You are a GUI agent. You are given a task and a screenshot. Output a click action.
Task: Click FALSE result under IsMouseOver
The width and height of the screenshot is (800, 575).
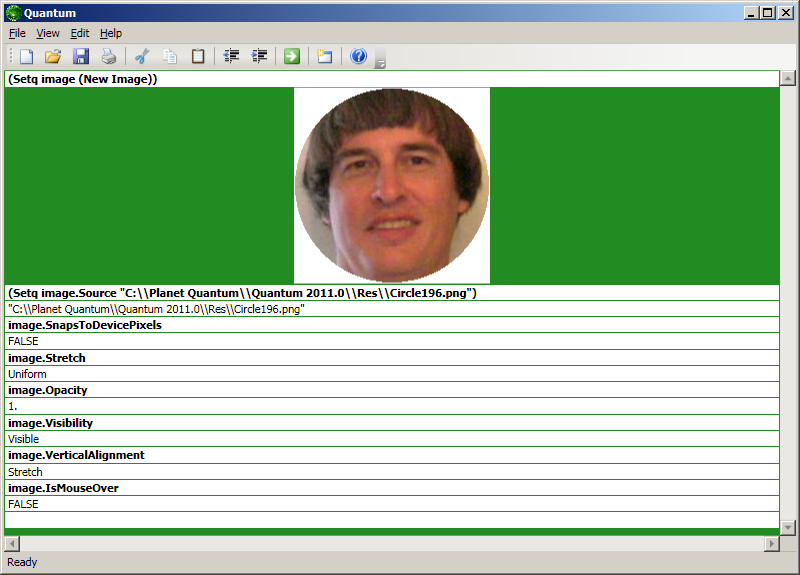(x=392, y=504)
